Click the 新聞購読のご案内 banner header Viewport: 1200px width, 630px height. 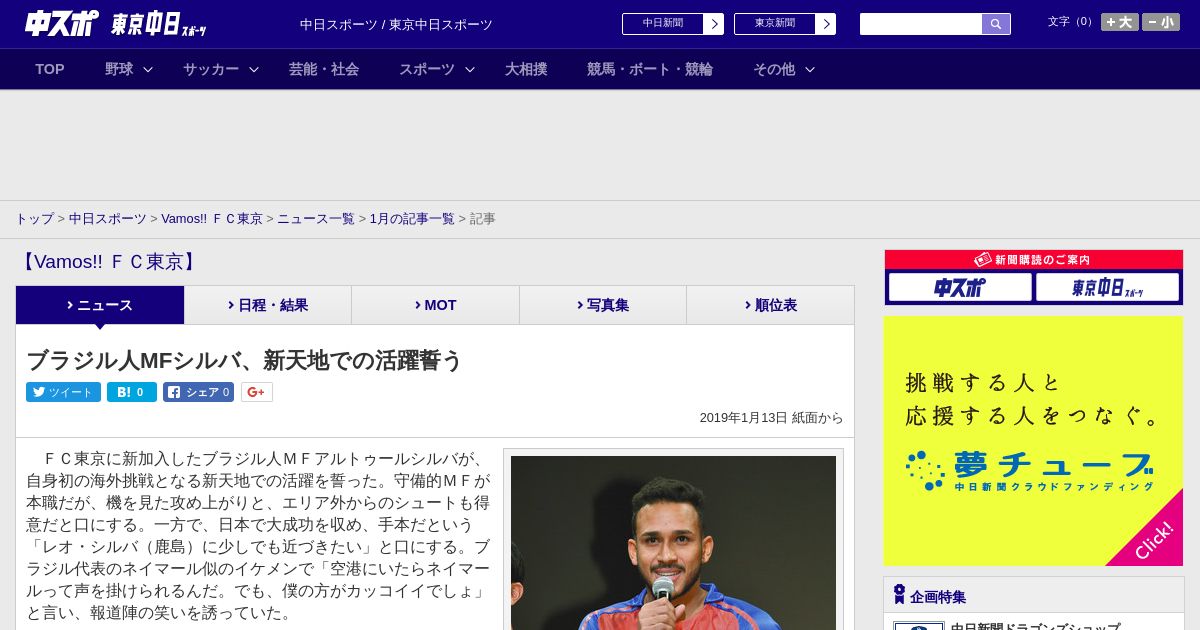(x=1033, y=259)
